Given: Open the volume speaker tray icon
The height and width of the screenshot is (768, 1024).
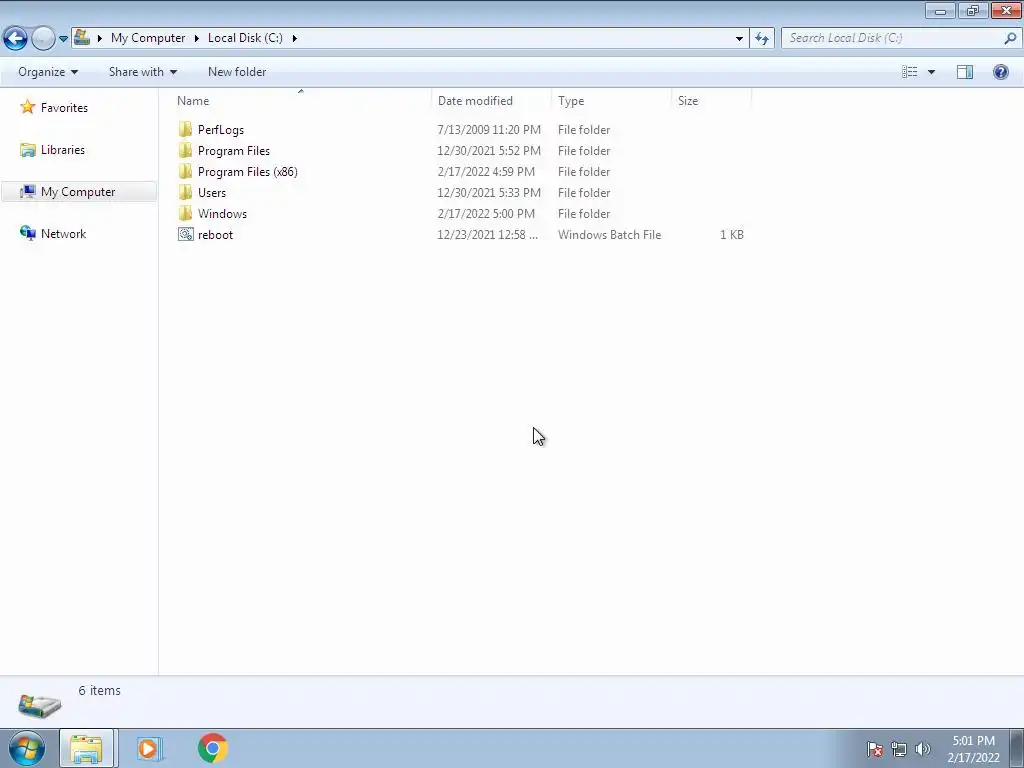Looking at the screenshot, I should [x=923, y=749].
